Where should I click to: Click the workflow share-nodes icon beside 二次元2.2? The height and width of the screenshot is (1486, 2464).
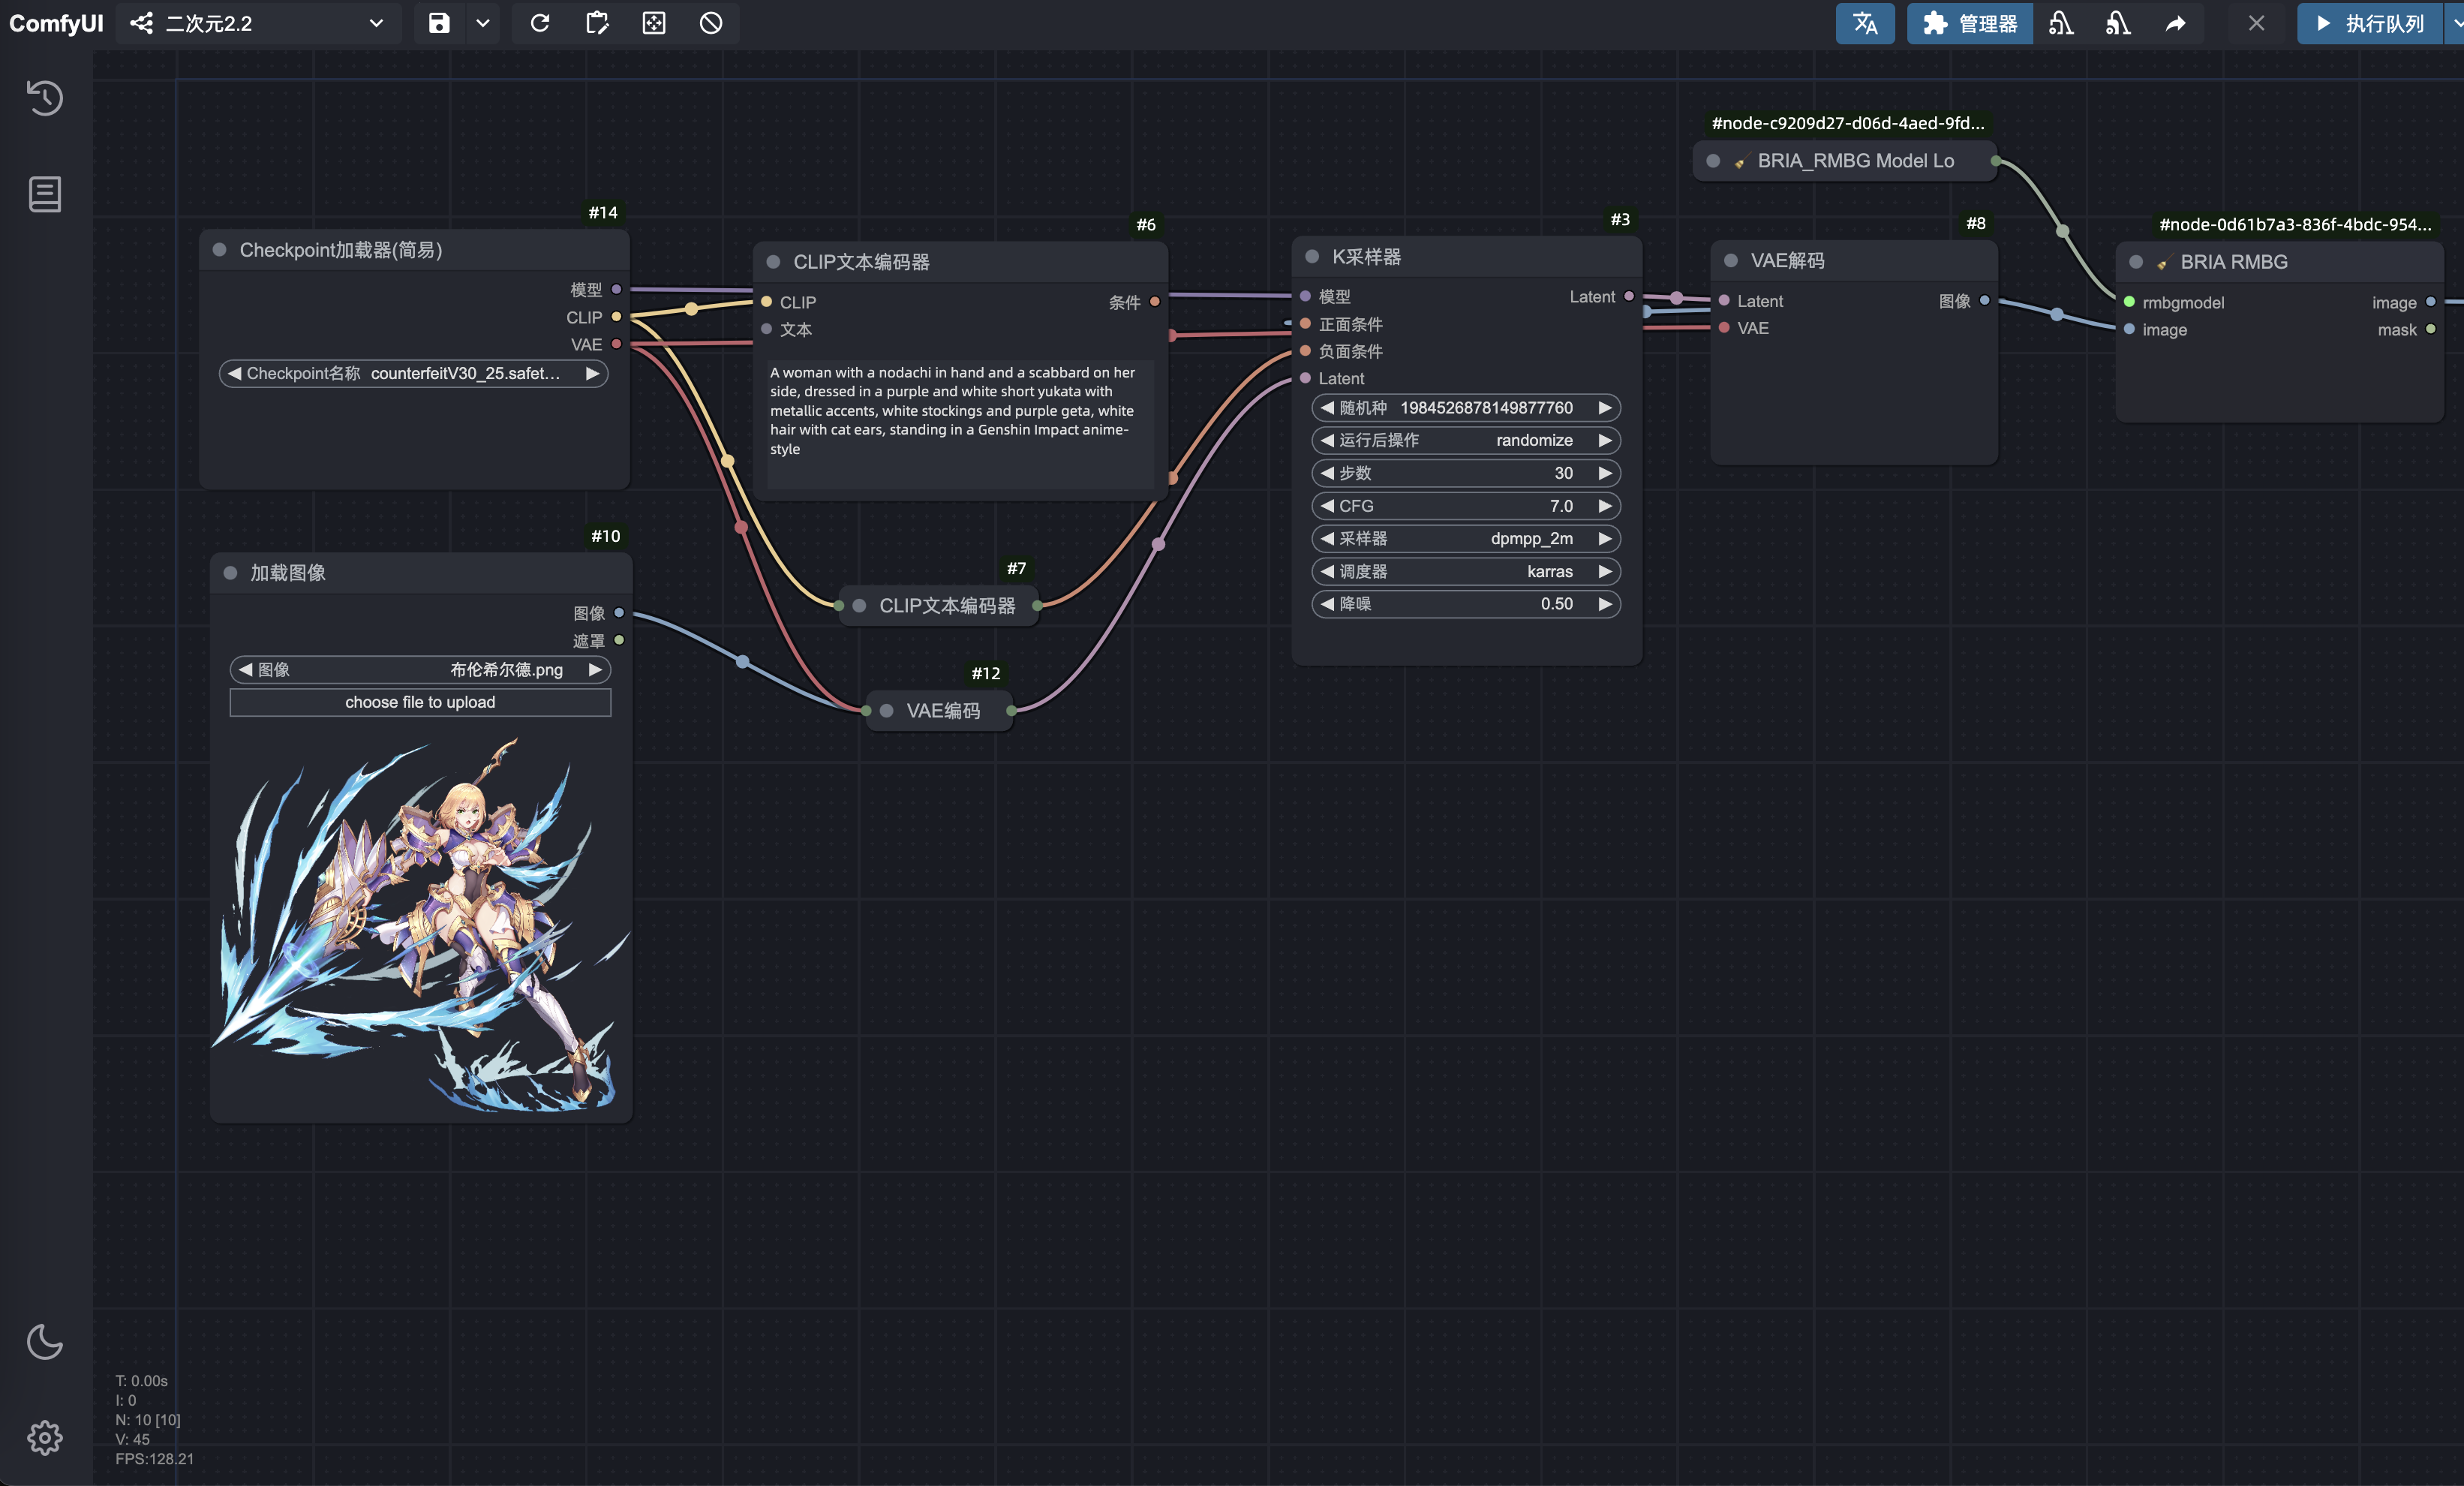(142, 23)
